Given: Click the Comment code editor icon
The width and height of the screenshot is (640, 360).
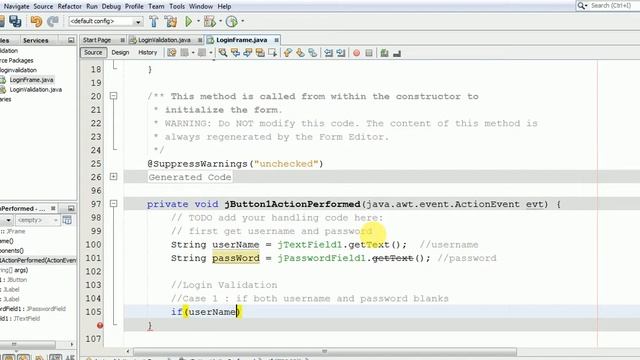Looking at the screenshot, I should pos(384,53).
